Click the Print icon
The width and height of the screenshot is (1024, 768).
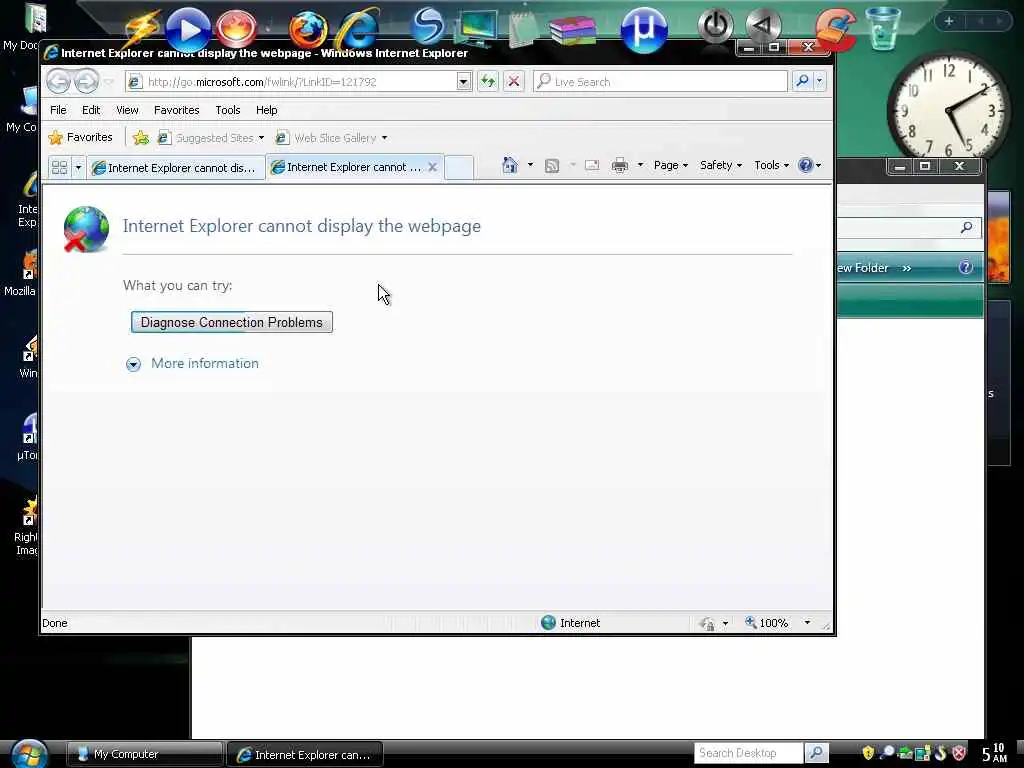coord(620,165)
